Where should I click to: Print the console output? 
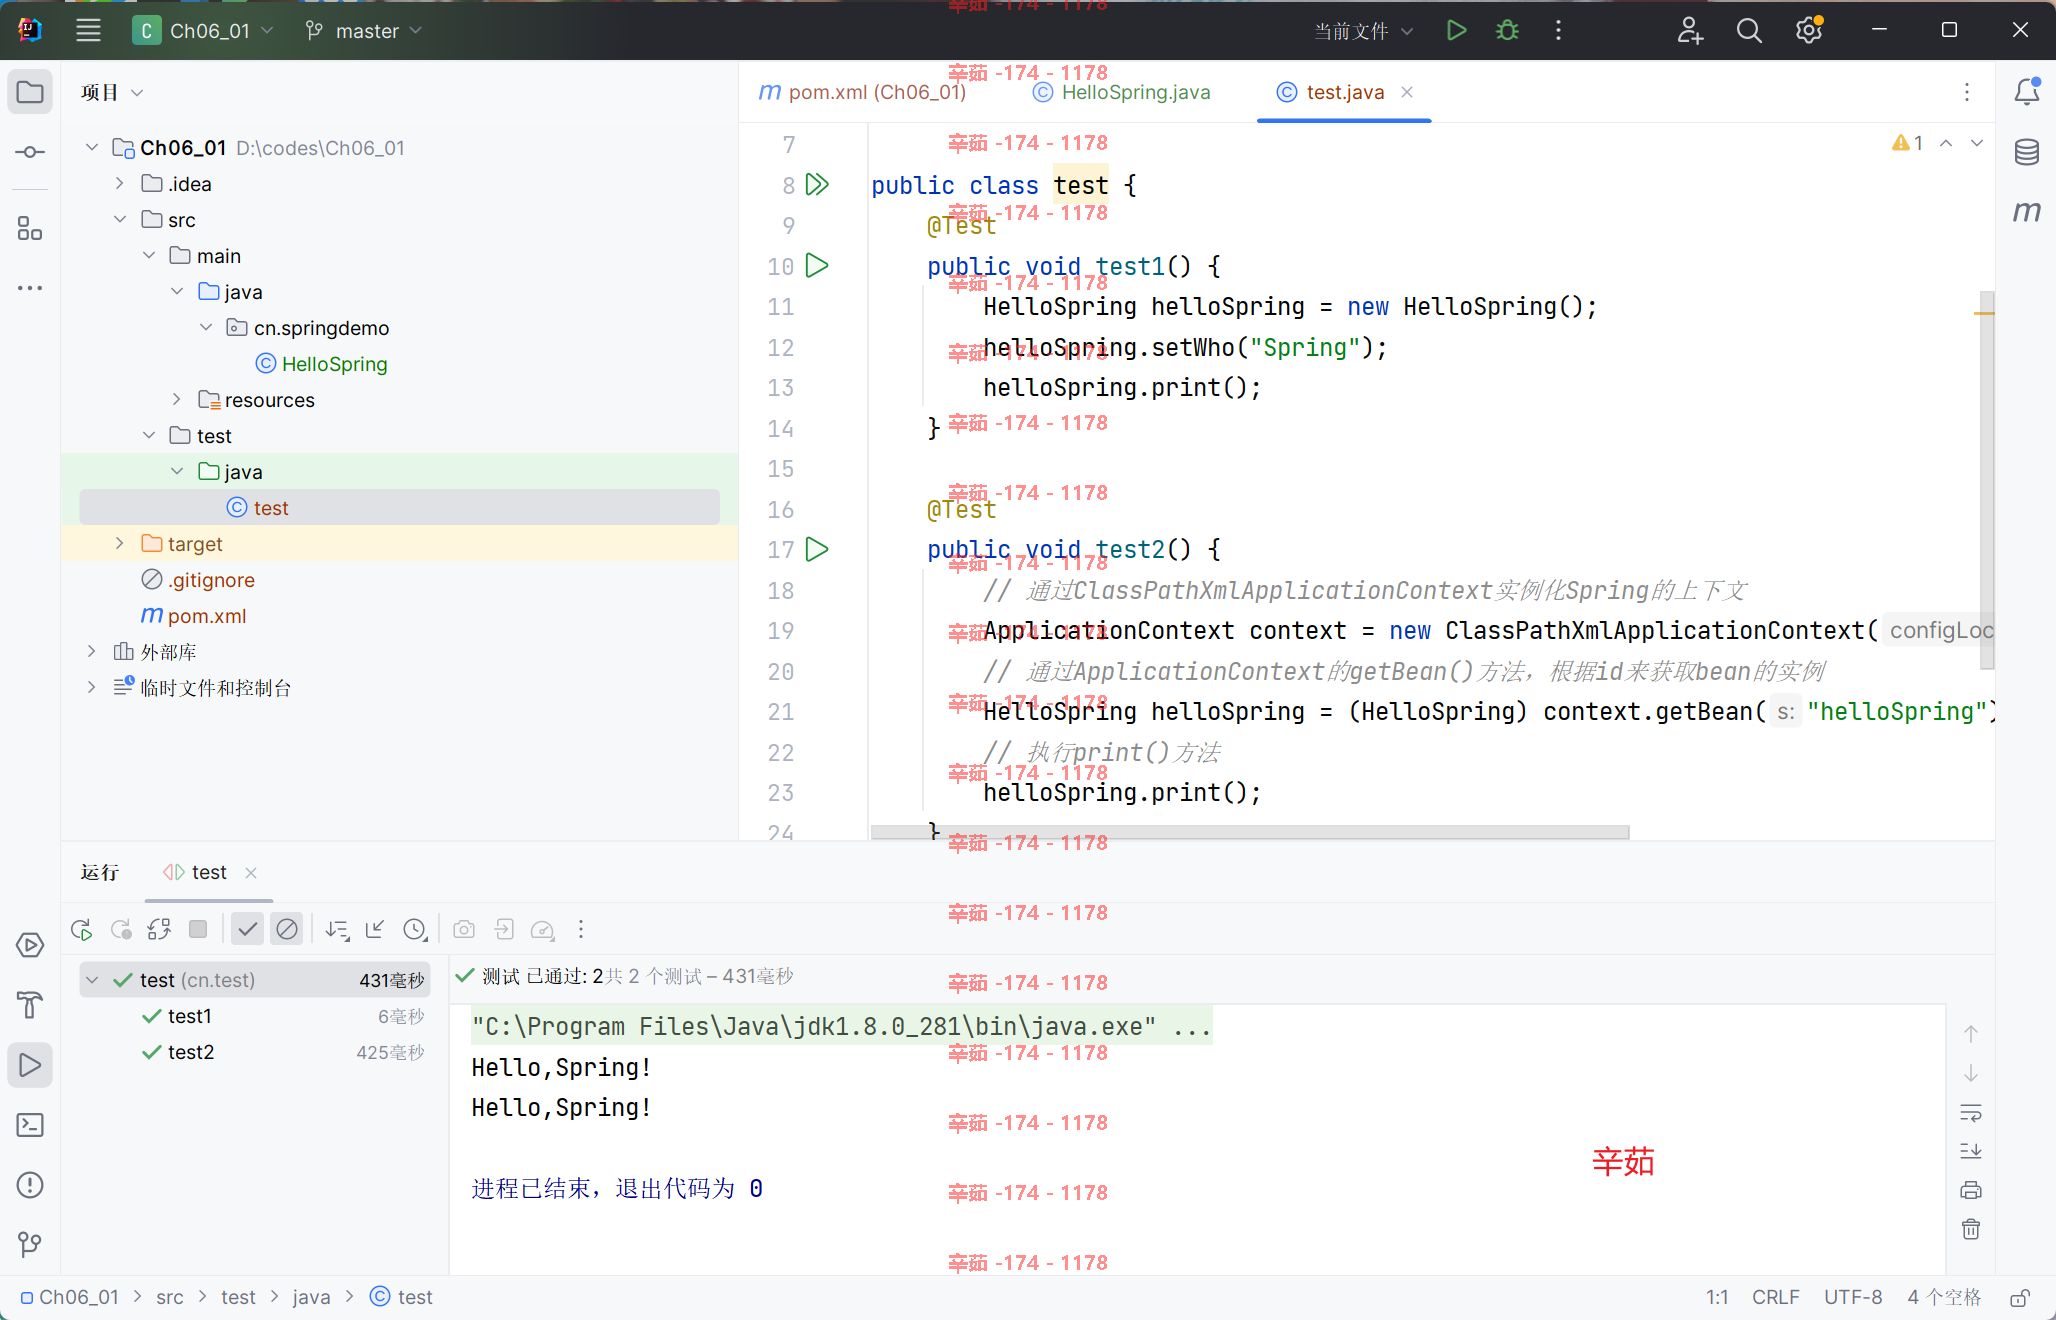1971,1190
